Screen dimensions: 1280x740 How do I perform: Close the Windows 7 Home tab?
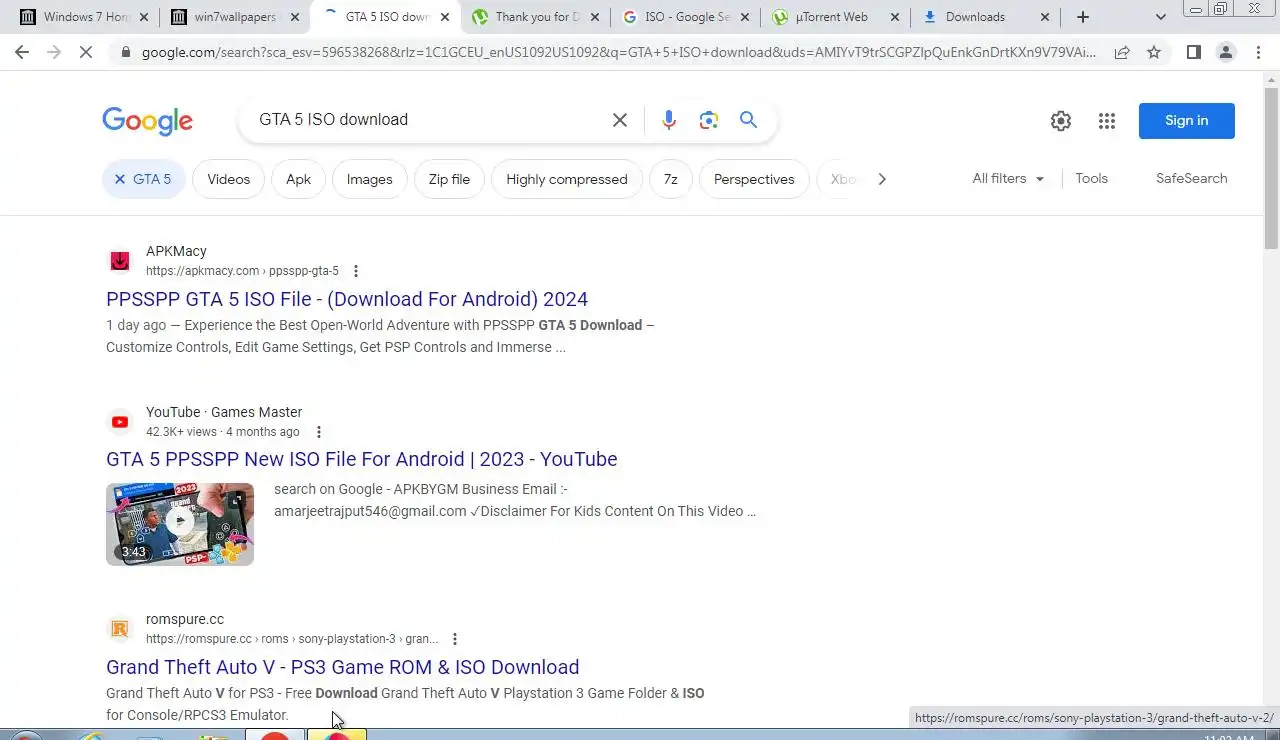coord(144,17)
